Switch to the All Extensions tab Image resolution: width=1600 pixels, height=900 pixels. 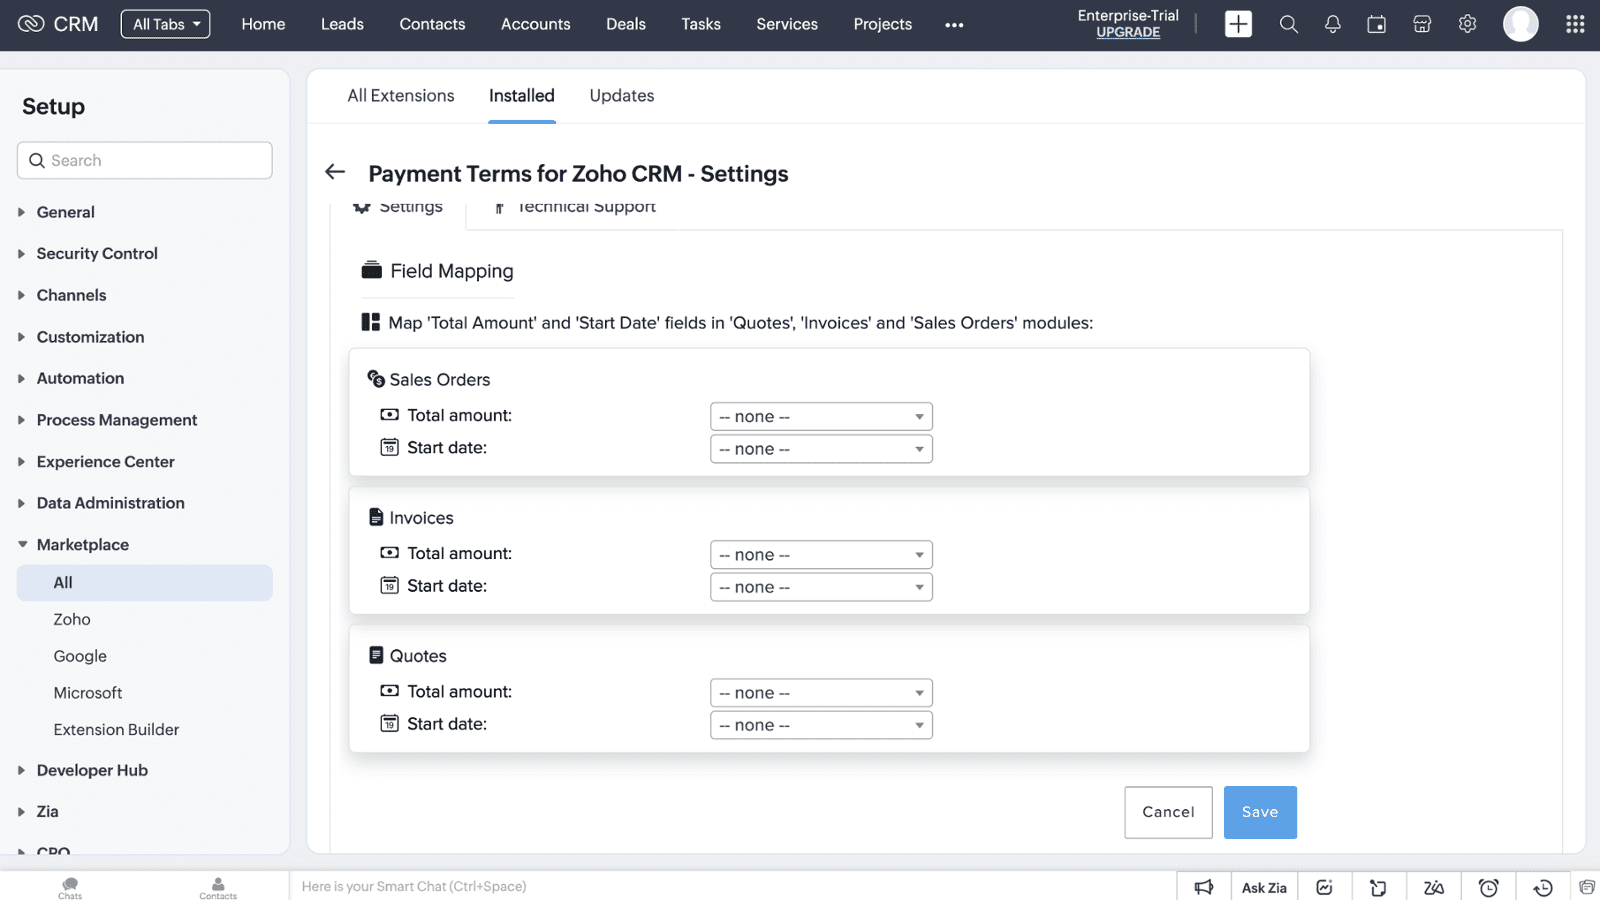tap(400, 96)
